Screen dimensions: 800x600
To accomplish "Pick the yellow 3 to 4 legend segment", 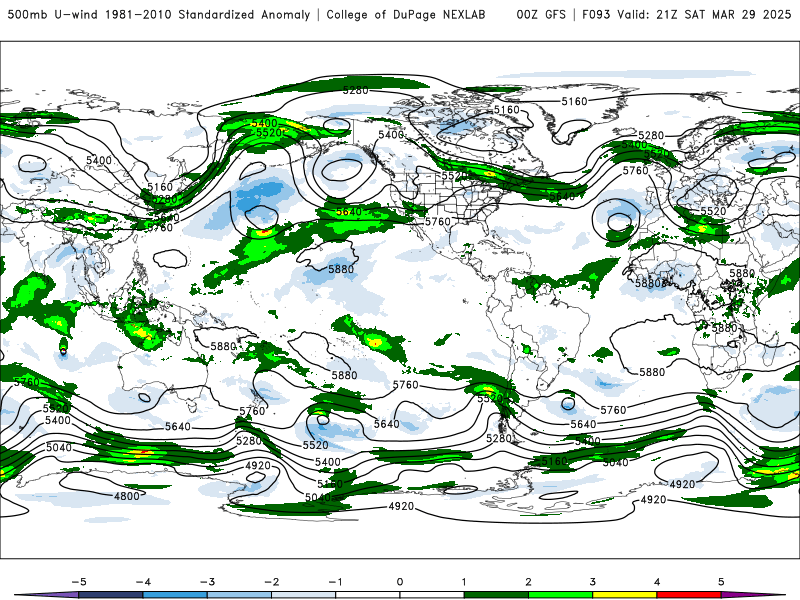I will point(625,595).
